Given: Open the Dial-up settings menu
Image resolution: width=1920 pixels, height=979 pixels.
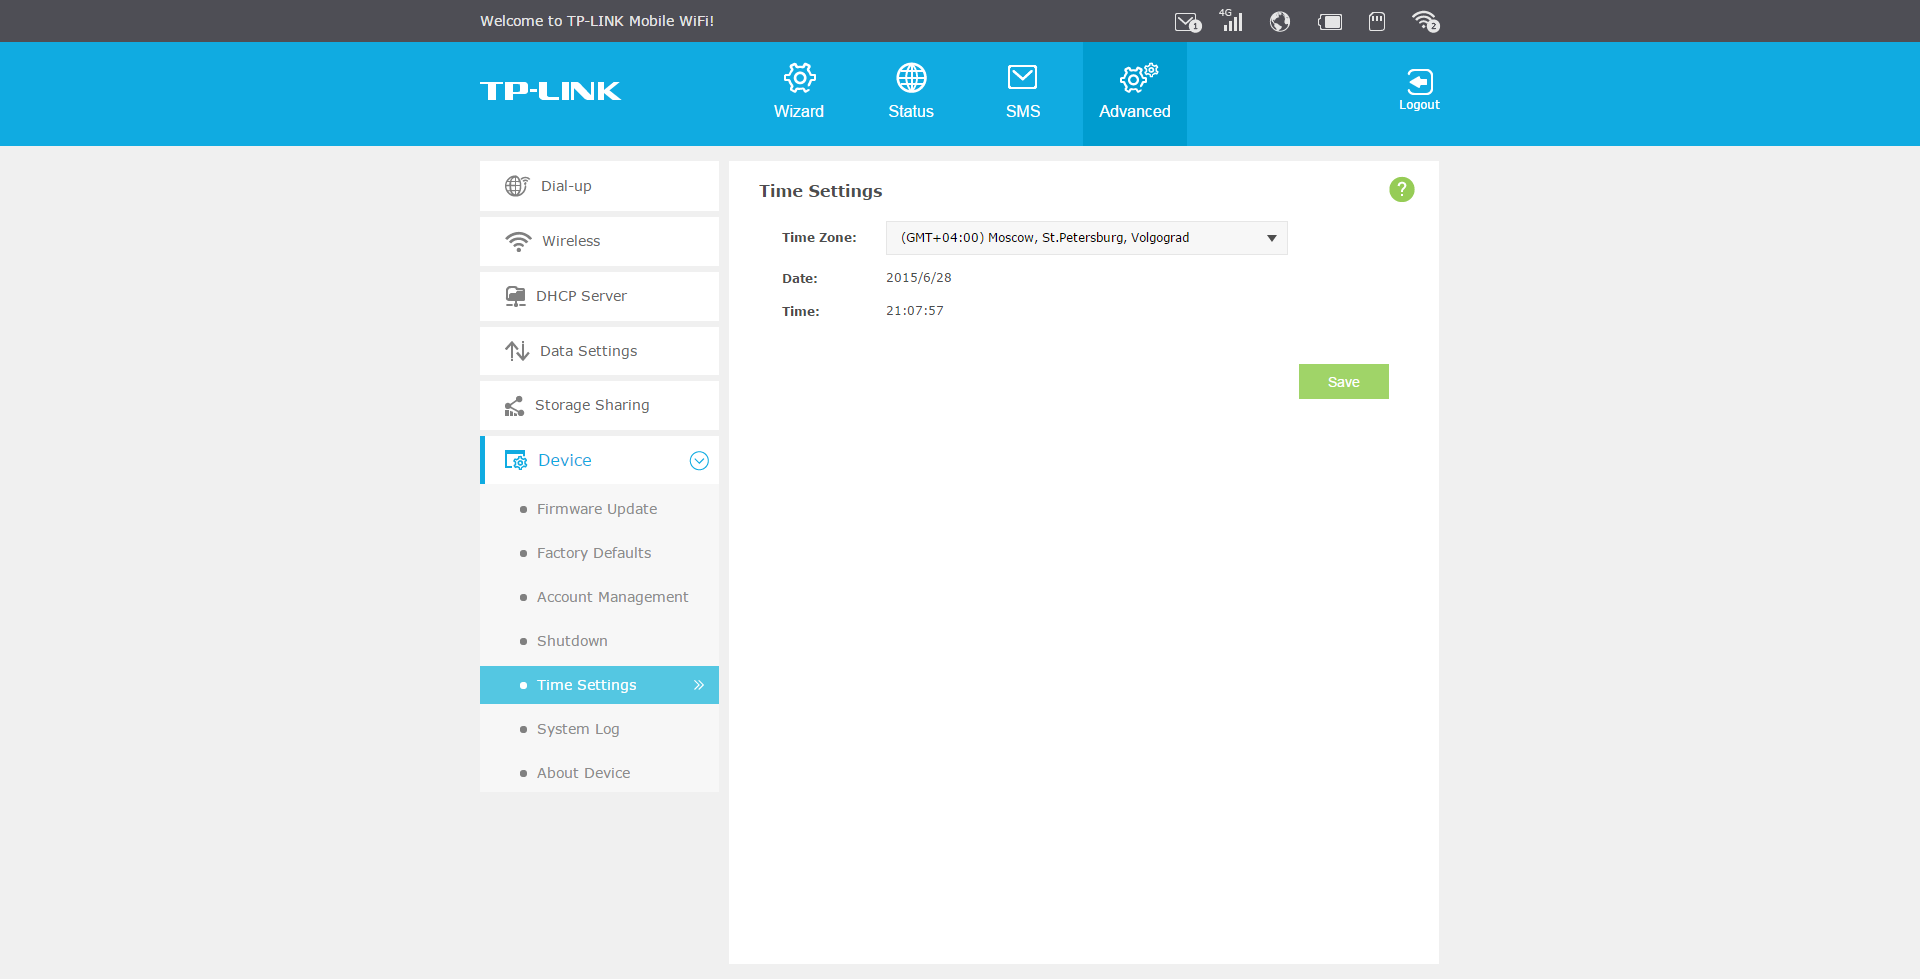Looking at the screenshot, I should [599, 186].
